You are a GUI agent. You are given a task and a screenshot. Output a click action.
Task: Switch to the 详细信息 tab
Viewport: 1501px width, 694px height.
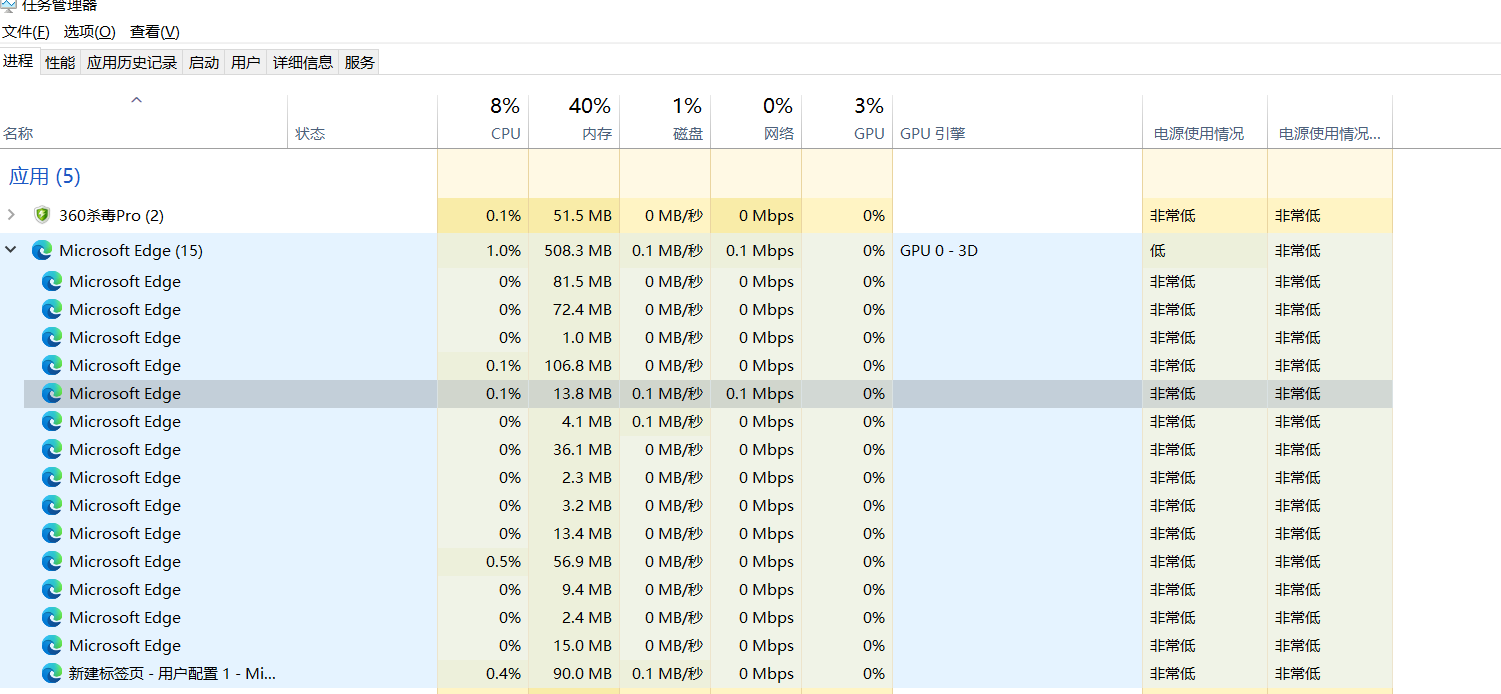coord(303,62)
